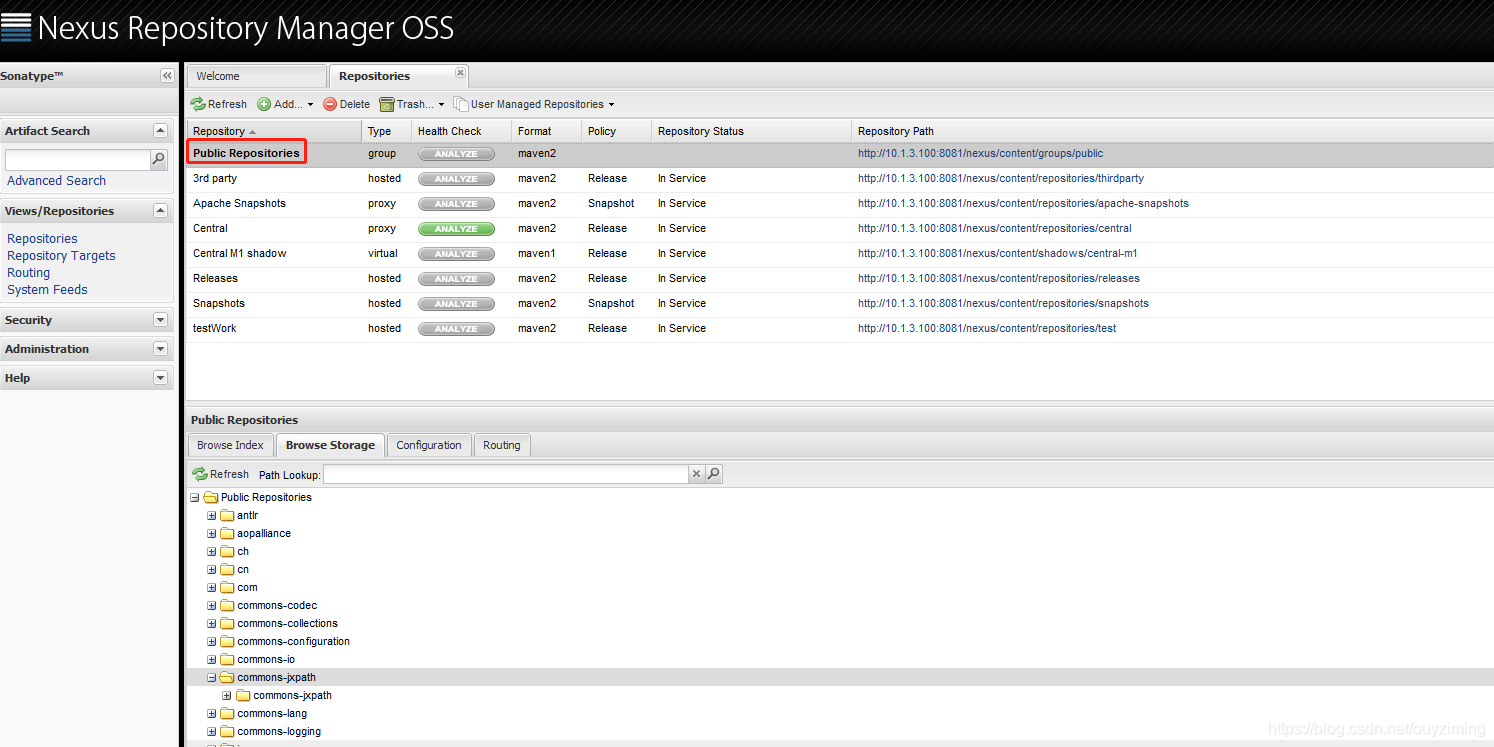
Task: Switch to the Welcome tab
Action: [x=257, y=76]
